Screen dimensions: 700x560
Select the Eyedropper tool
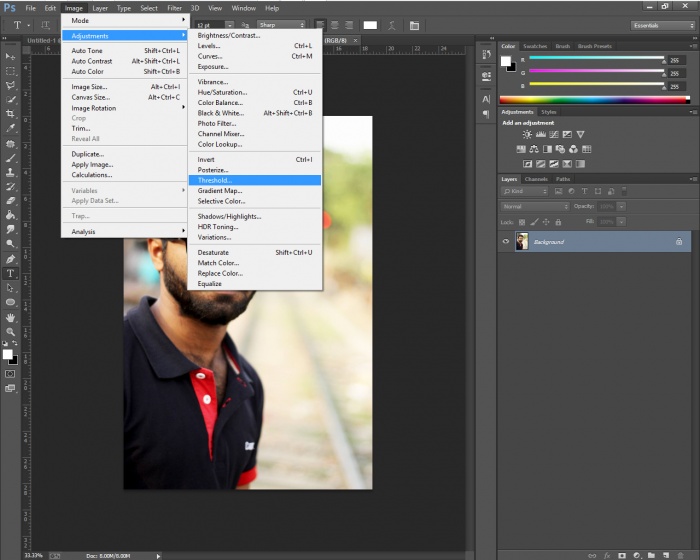tap(11, 129)
